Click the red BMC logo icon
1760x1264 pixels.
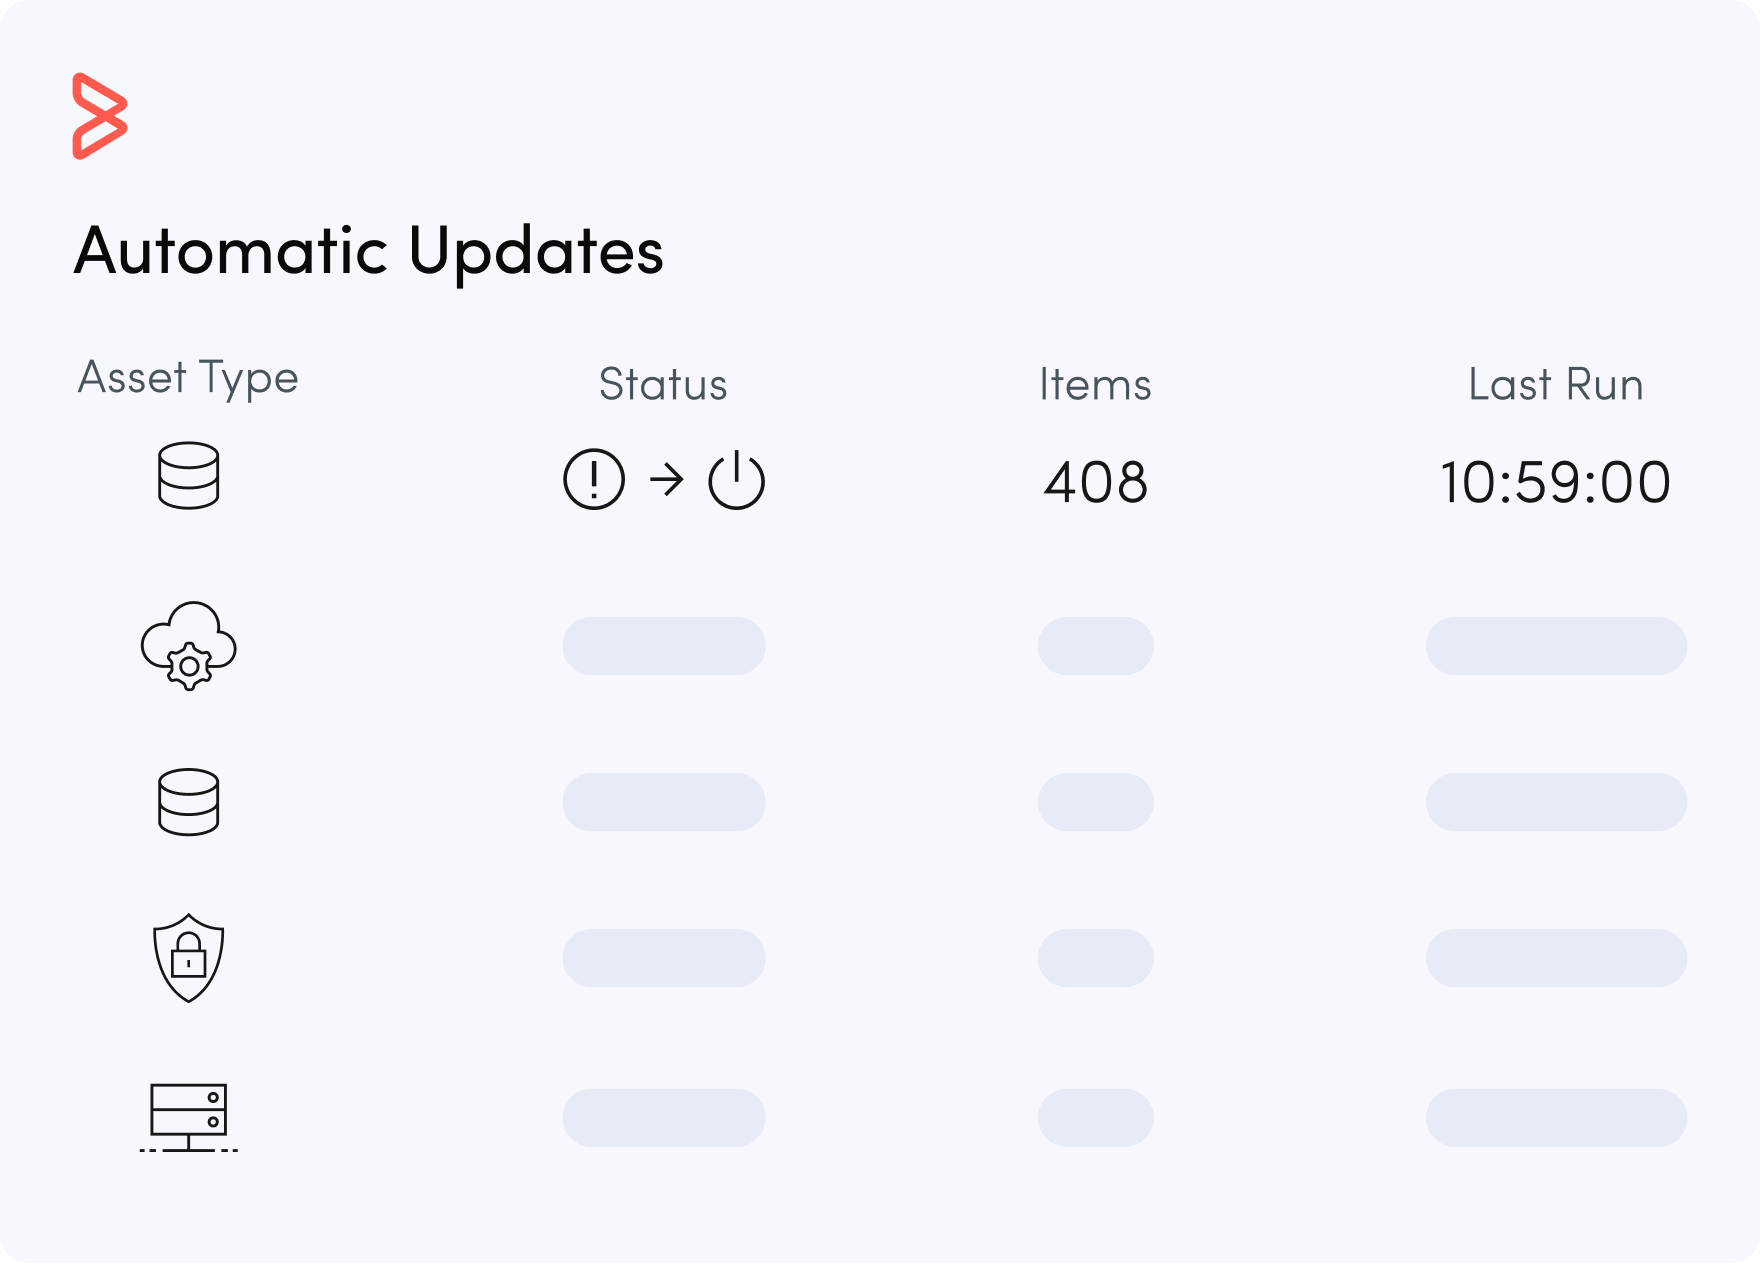(x=100, y=116)
